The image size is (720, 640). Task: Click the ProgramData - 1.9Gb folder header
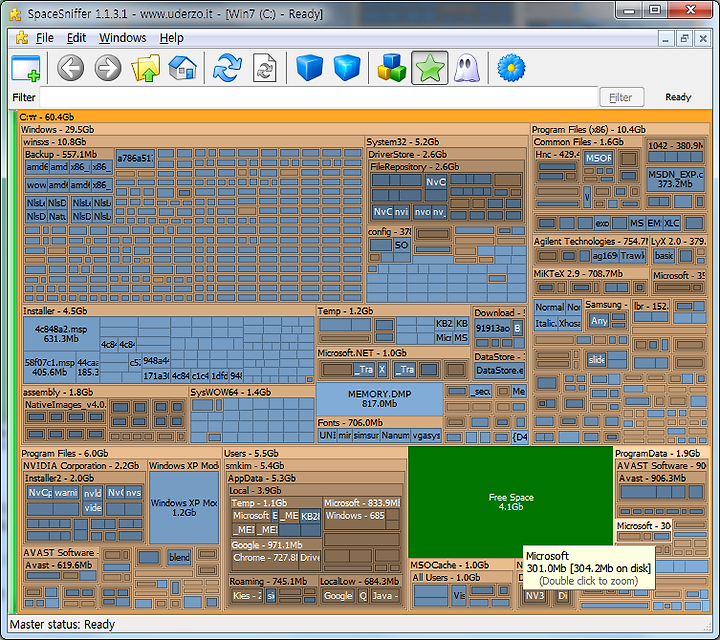[x=661, y=453]
